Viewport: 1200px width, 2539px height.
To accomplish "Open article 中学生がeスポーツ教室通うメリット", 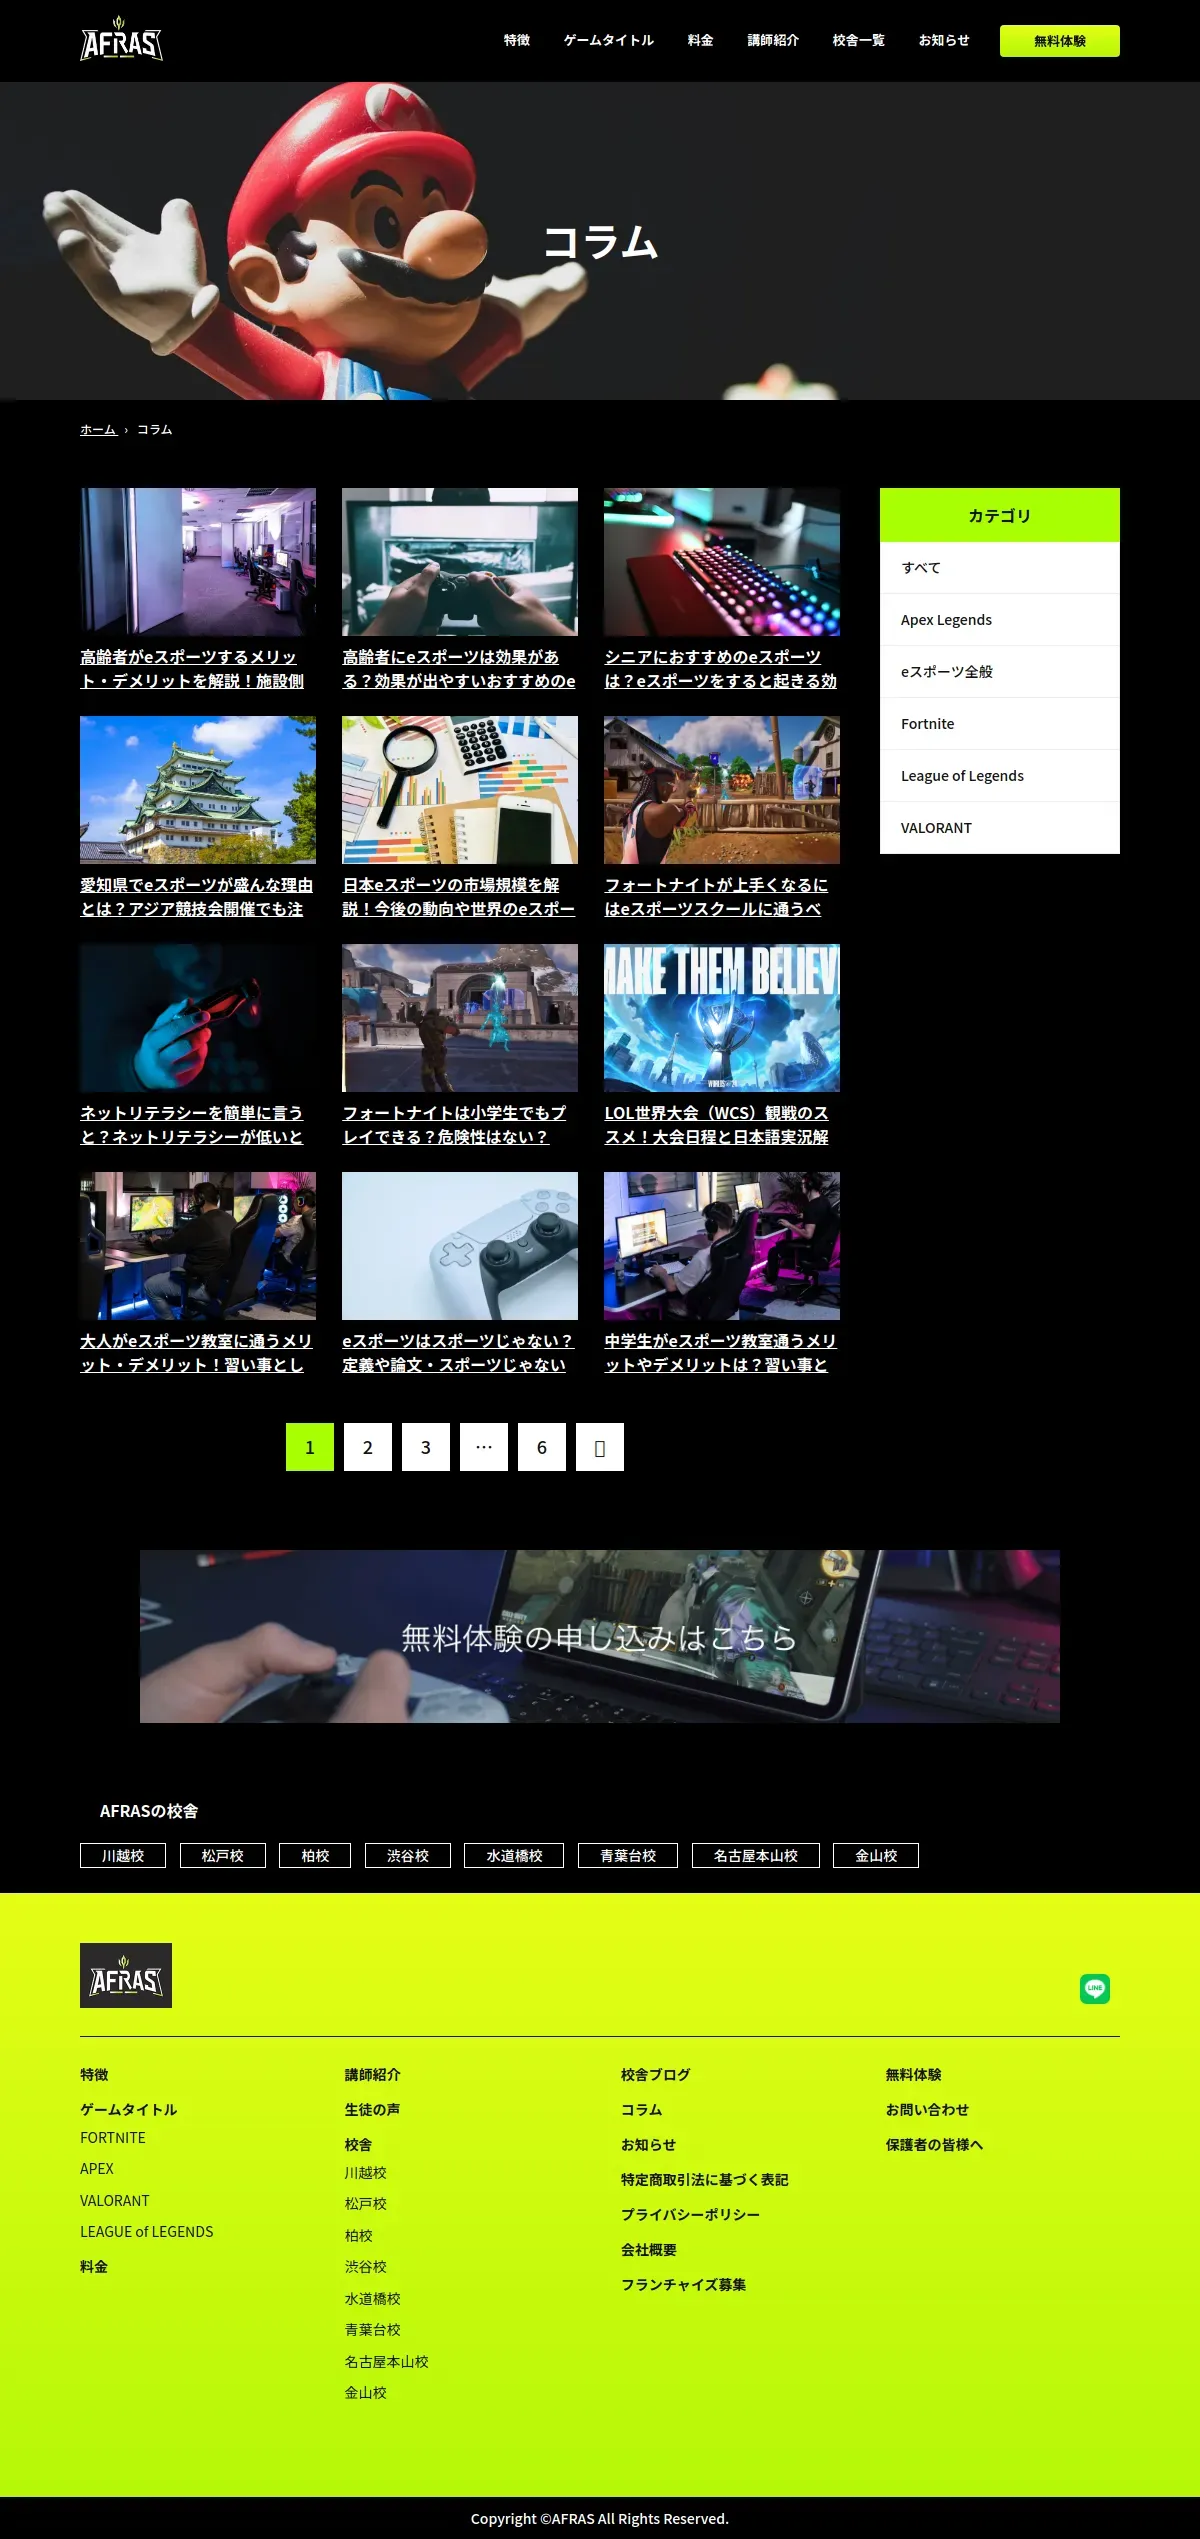I will 720,1353.
